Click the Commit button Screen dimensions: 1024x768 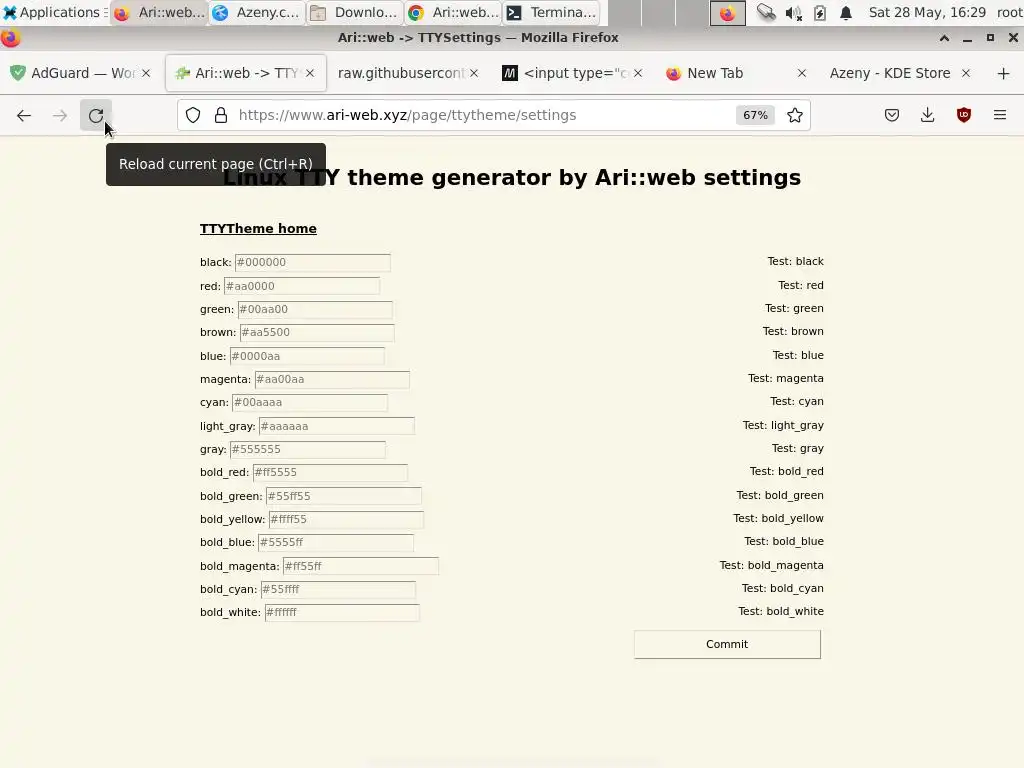pyautogui.click(x=727, y=645)
